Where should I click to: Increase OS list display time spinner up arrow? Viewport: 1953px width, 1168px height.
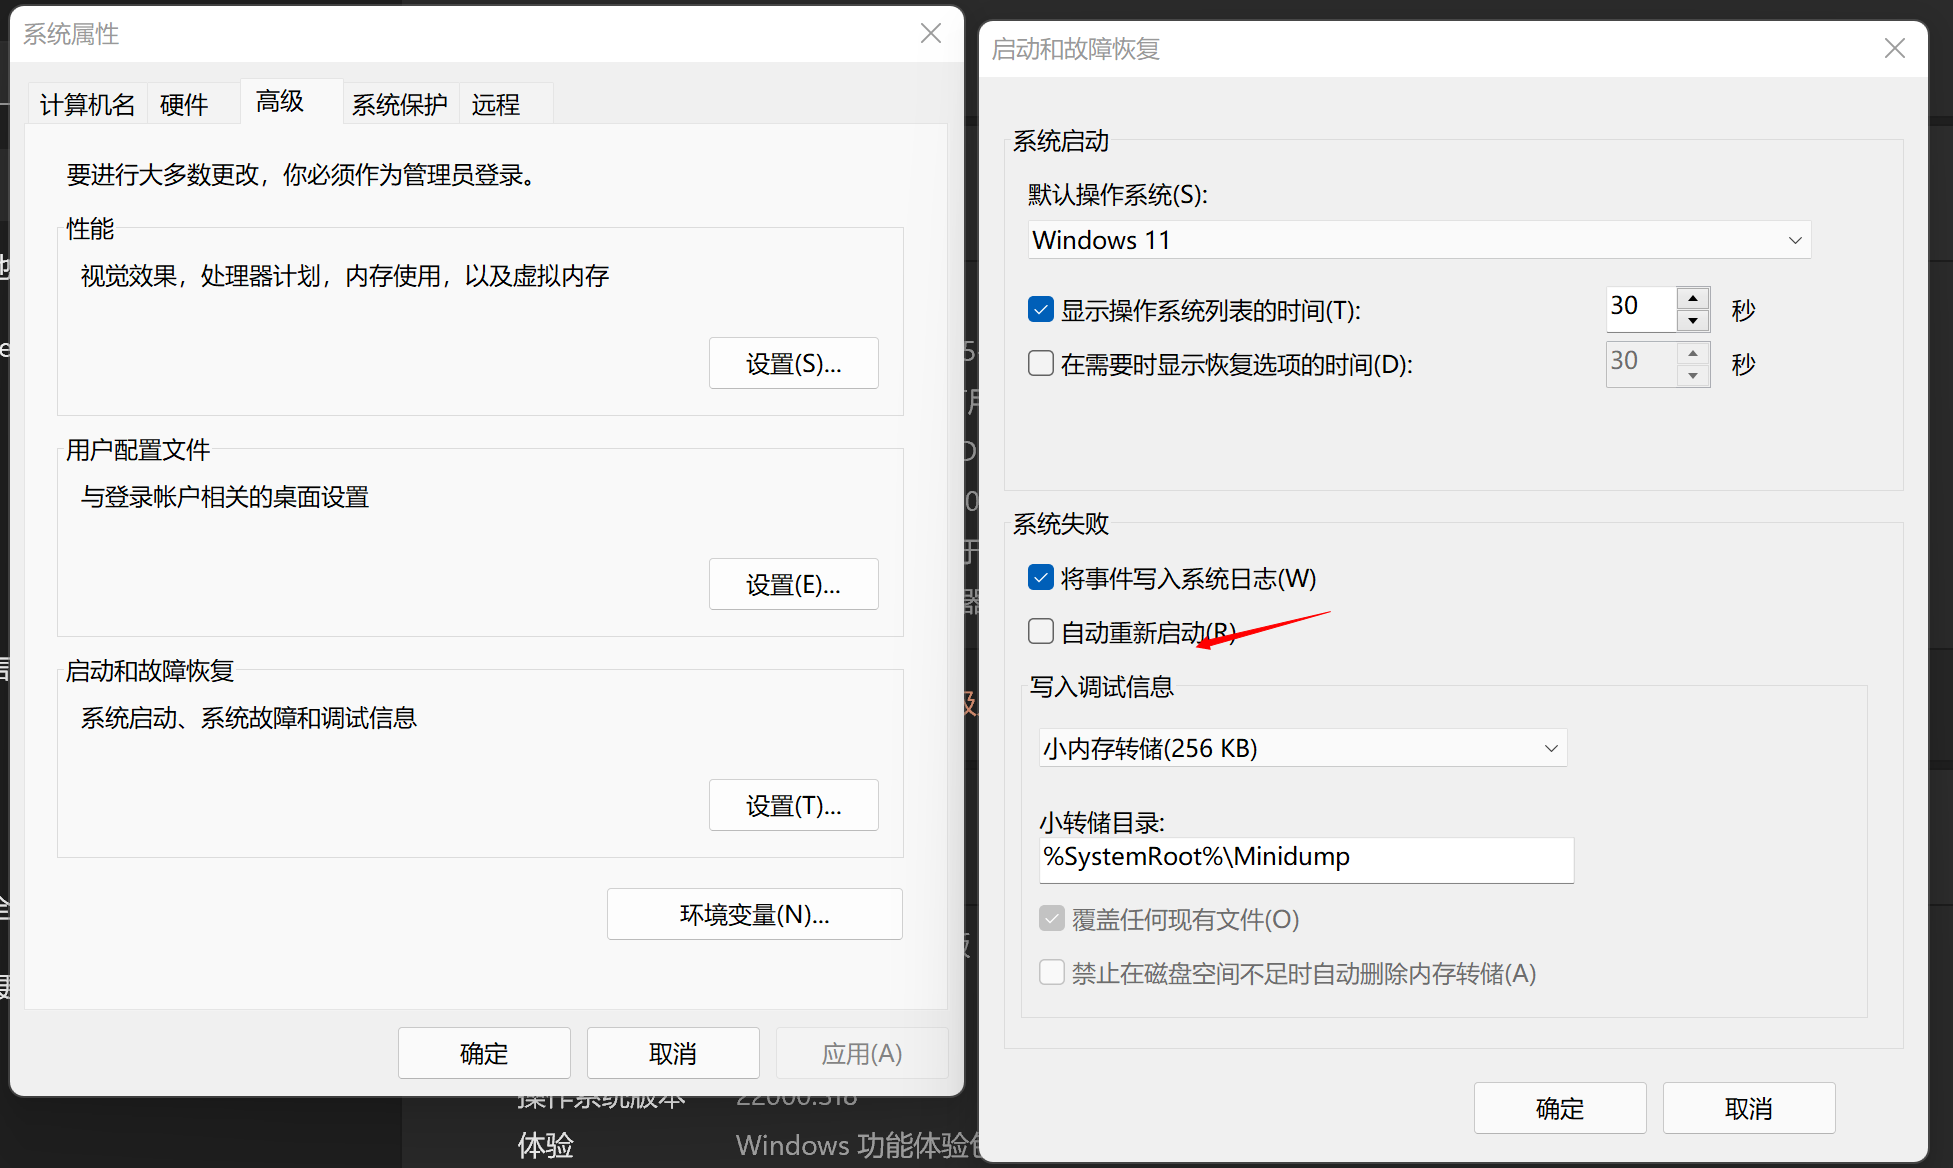pos(1692,299)
